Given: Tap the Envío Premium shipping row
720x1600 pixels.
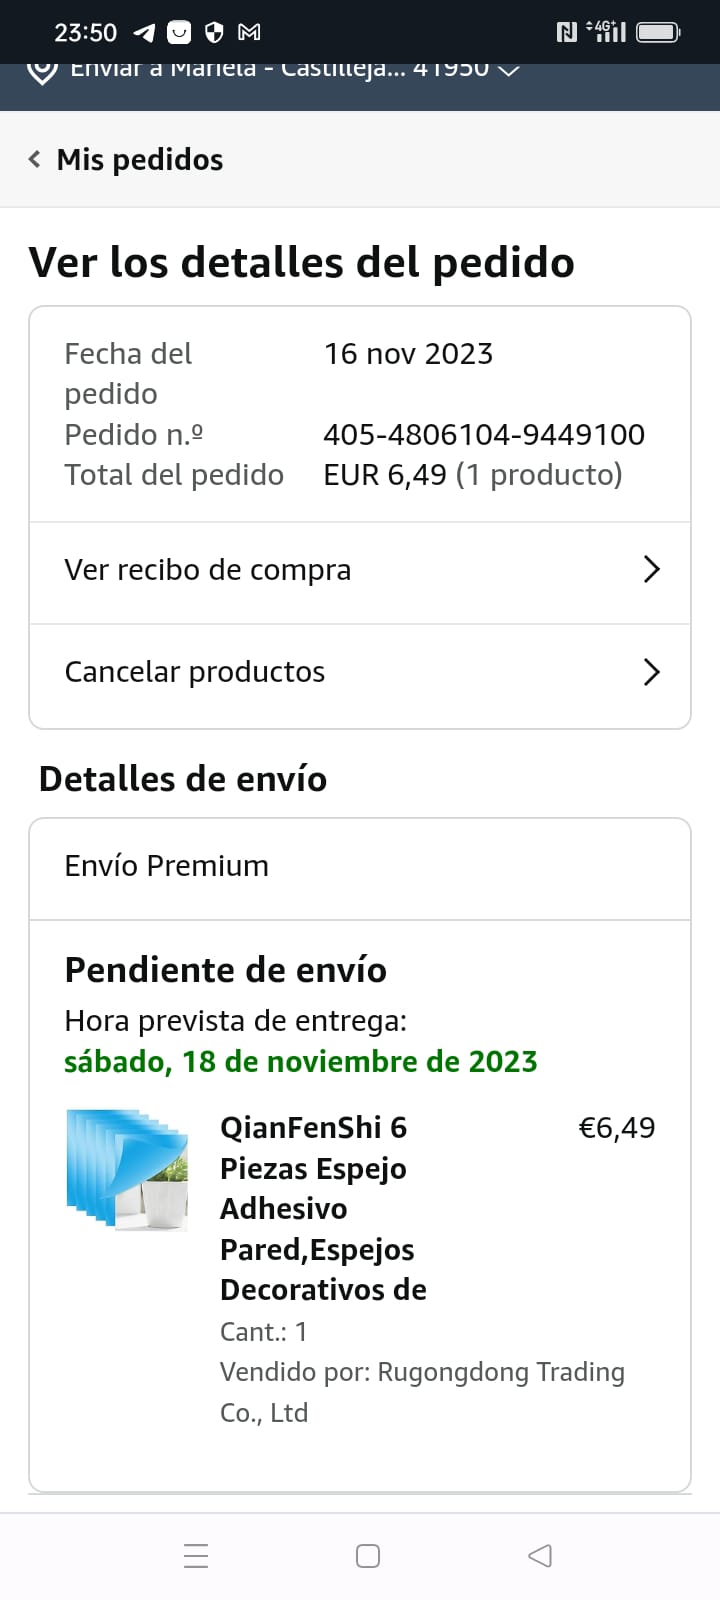Looking at the screenshot, I should click(360, 867).
